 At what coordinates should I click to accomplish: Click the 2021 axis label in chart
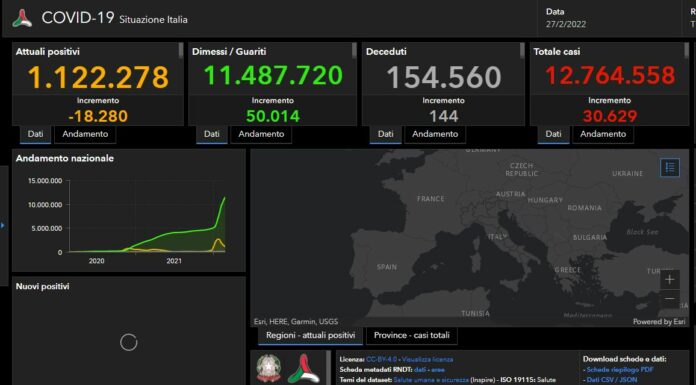click(174, 261)
